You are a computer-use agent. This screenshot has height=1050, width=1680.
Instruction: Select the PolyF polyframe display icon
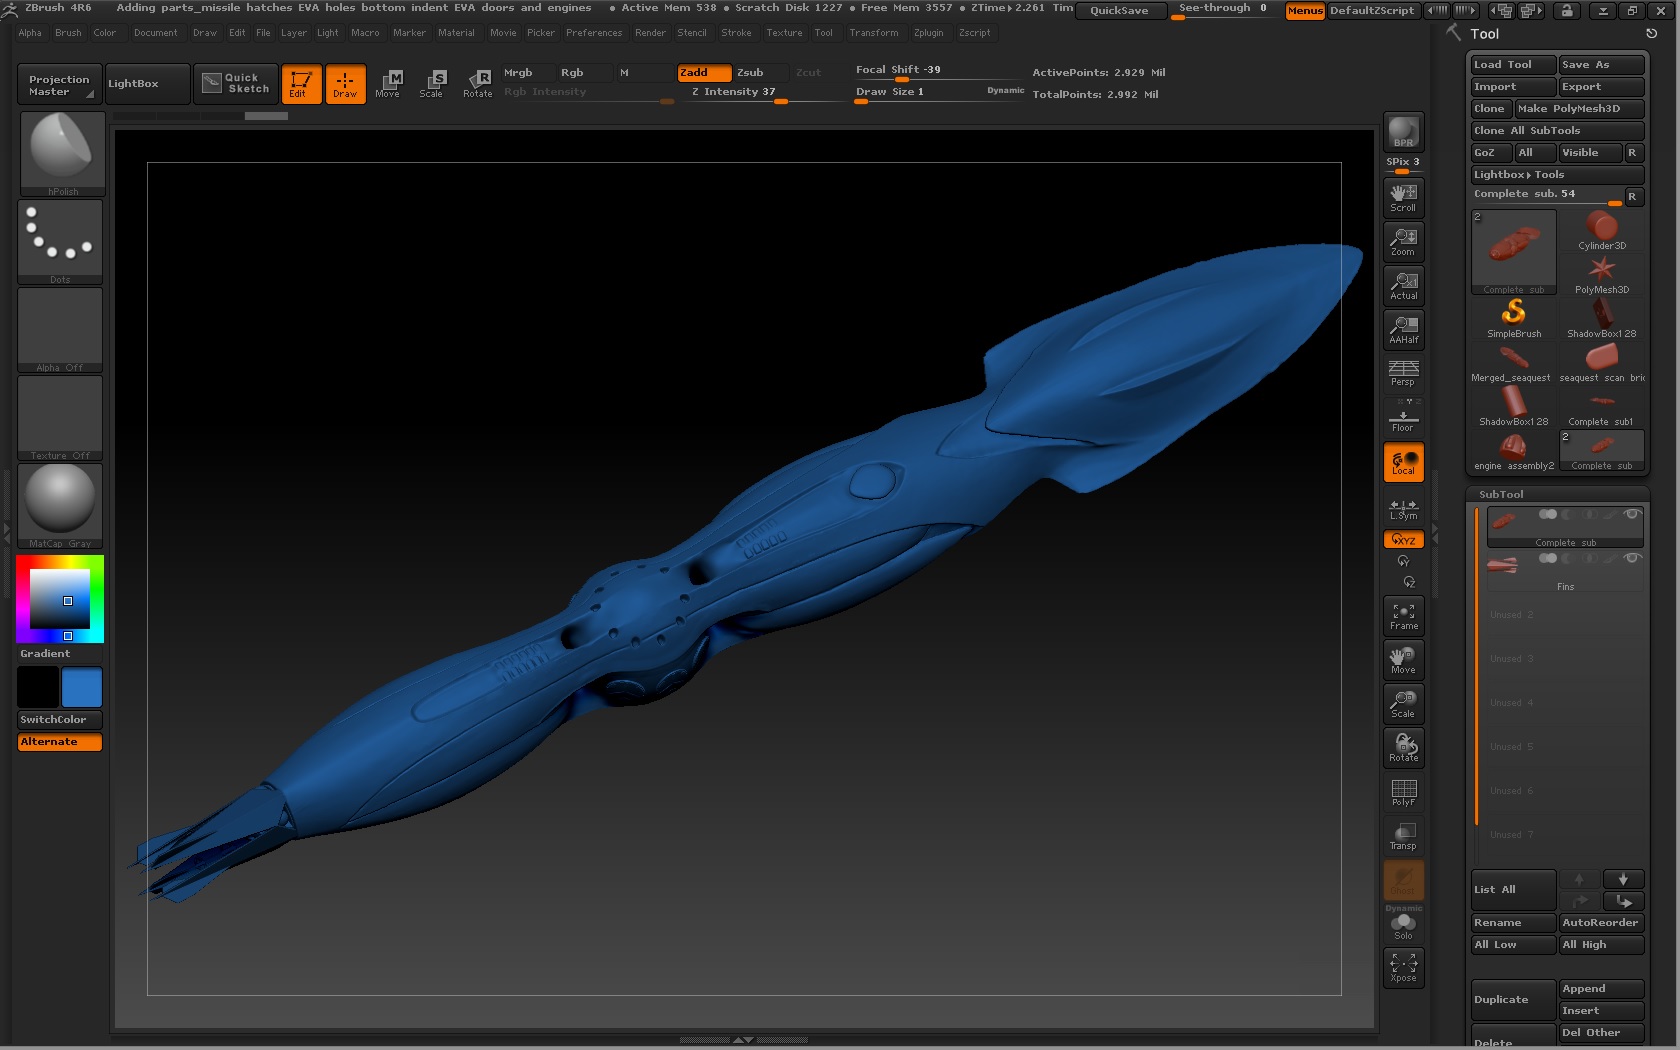(1403, 792)
